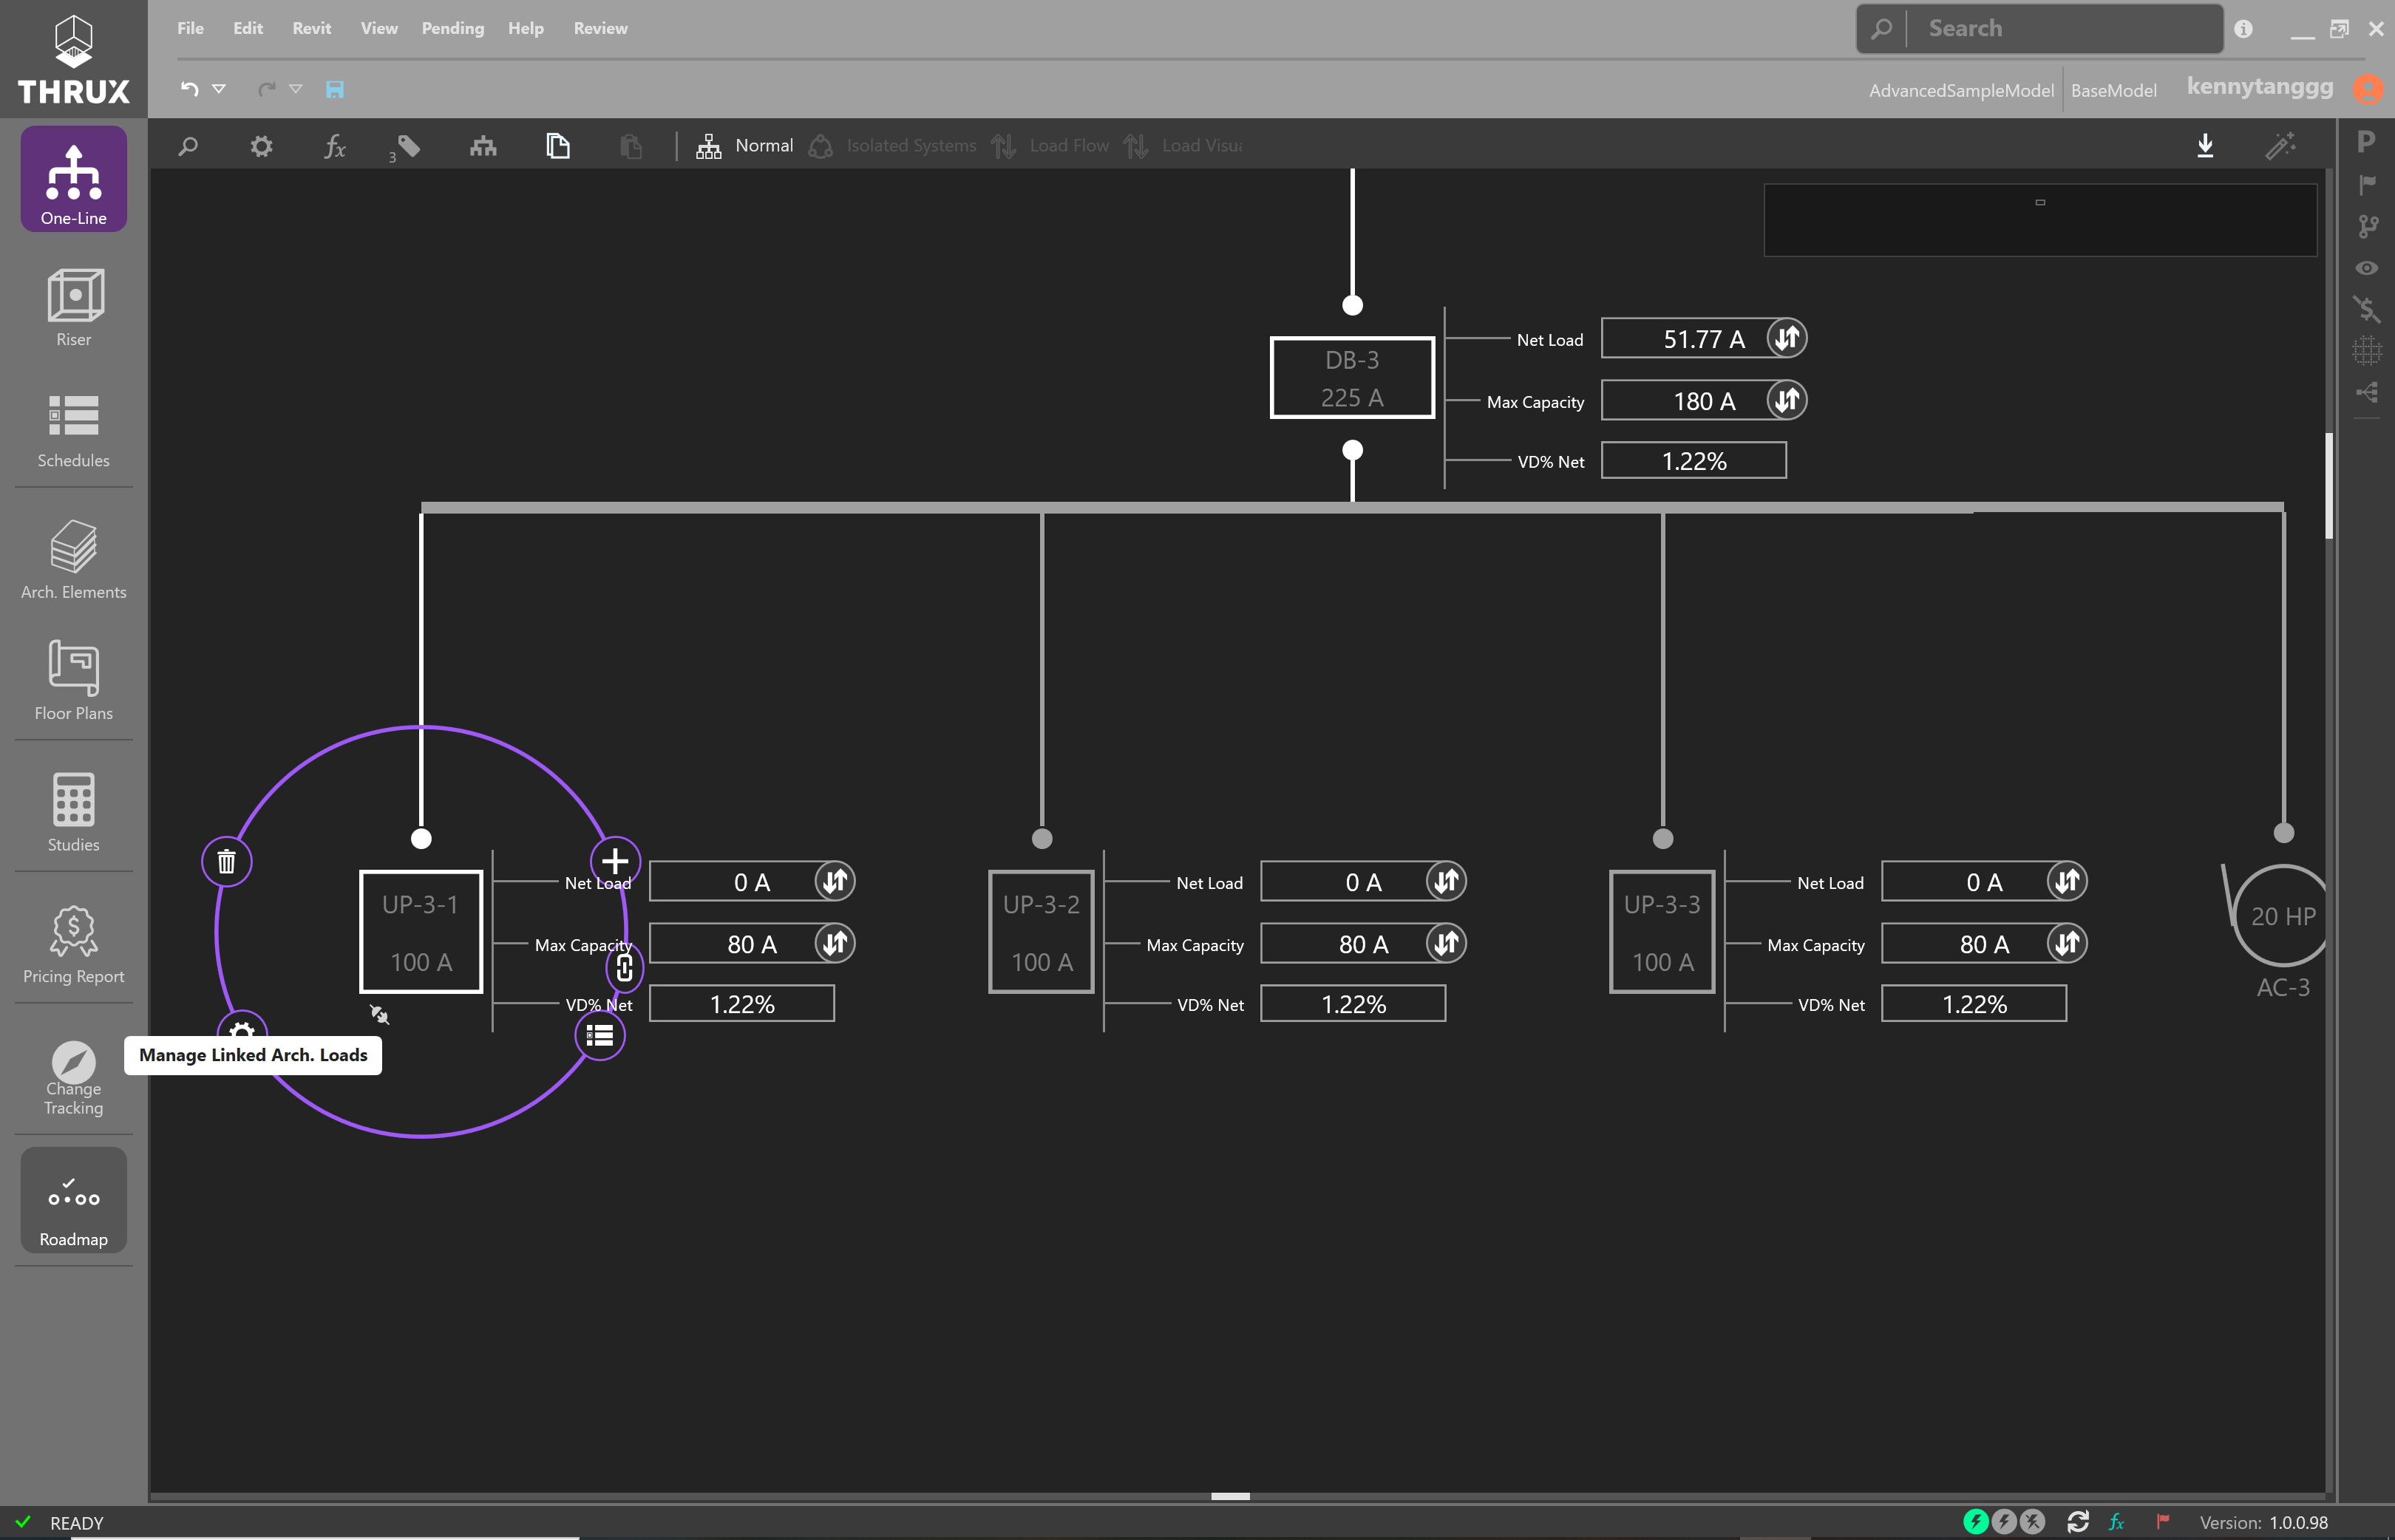Click inside the Search field
Screen dimensions: 2395x1540
[x=2040, y=28]
